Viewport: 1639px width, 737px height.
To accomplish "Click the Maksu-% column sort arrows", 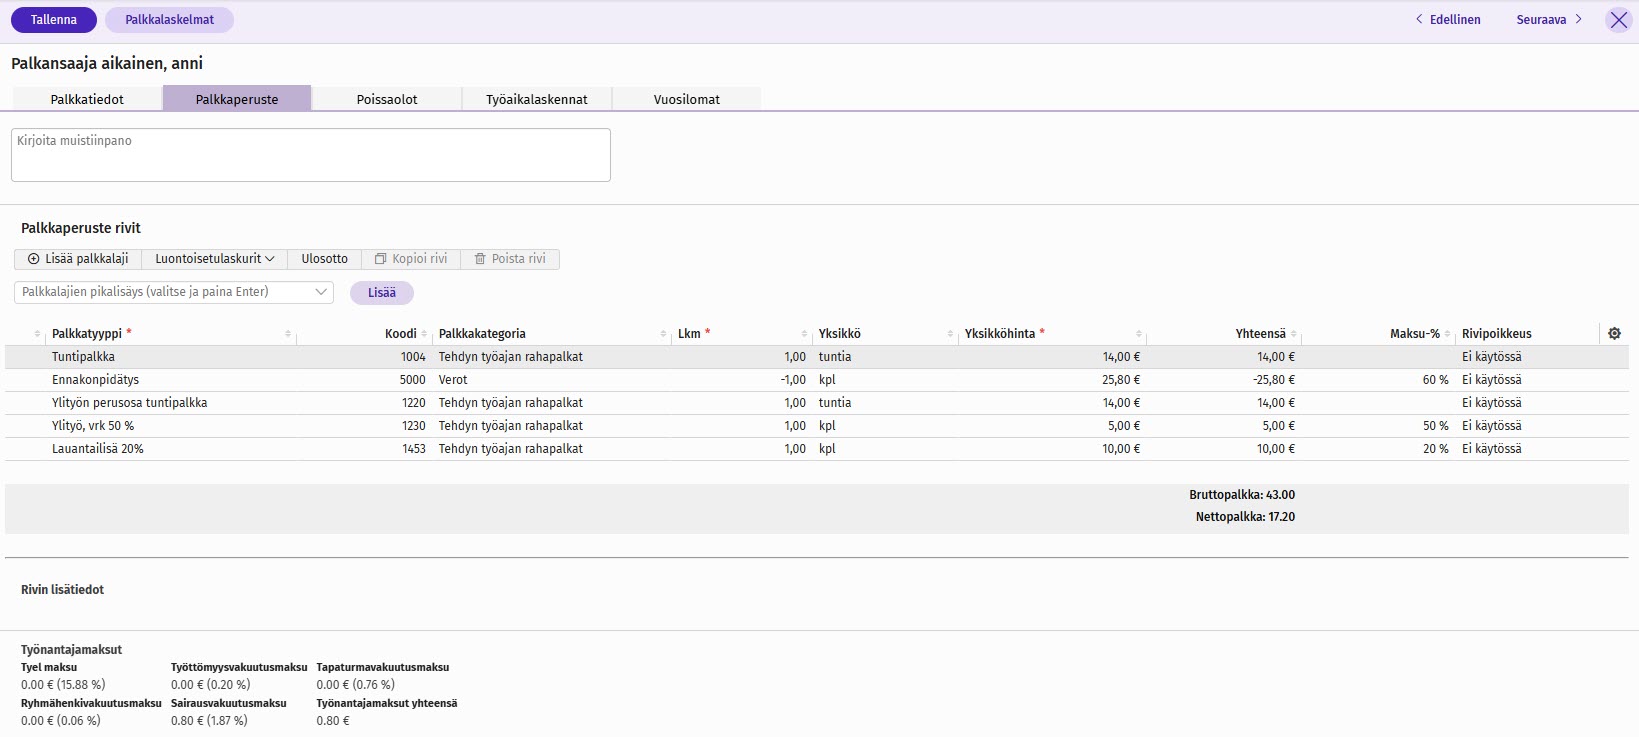I will (1447, 334).
